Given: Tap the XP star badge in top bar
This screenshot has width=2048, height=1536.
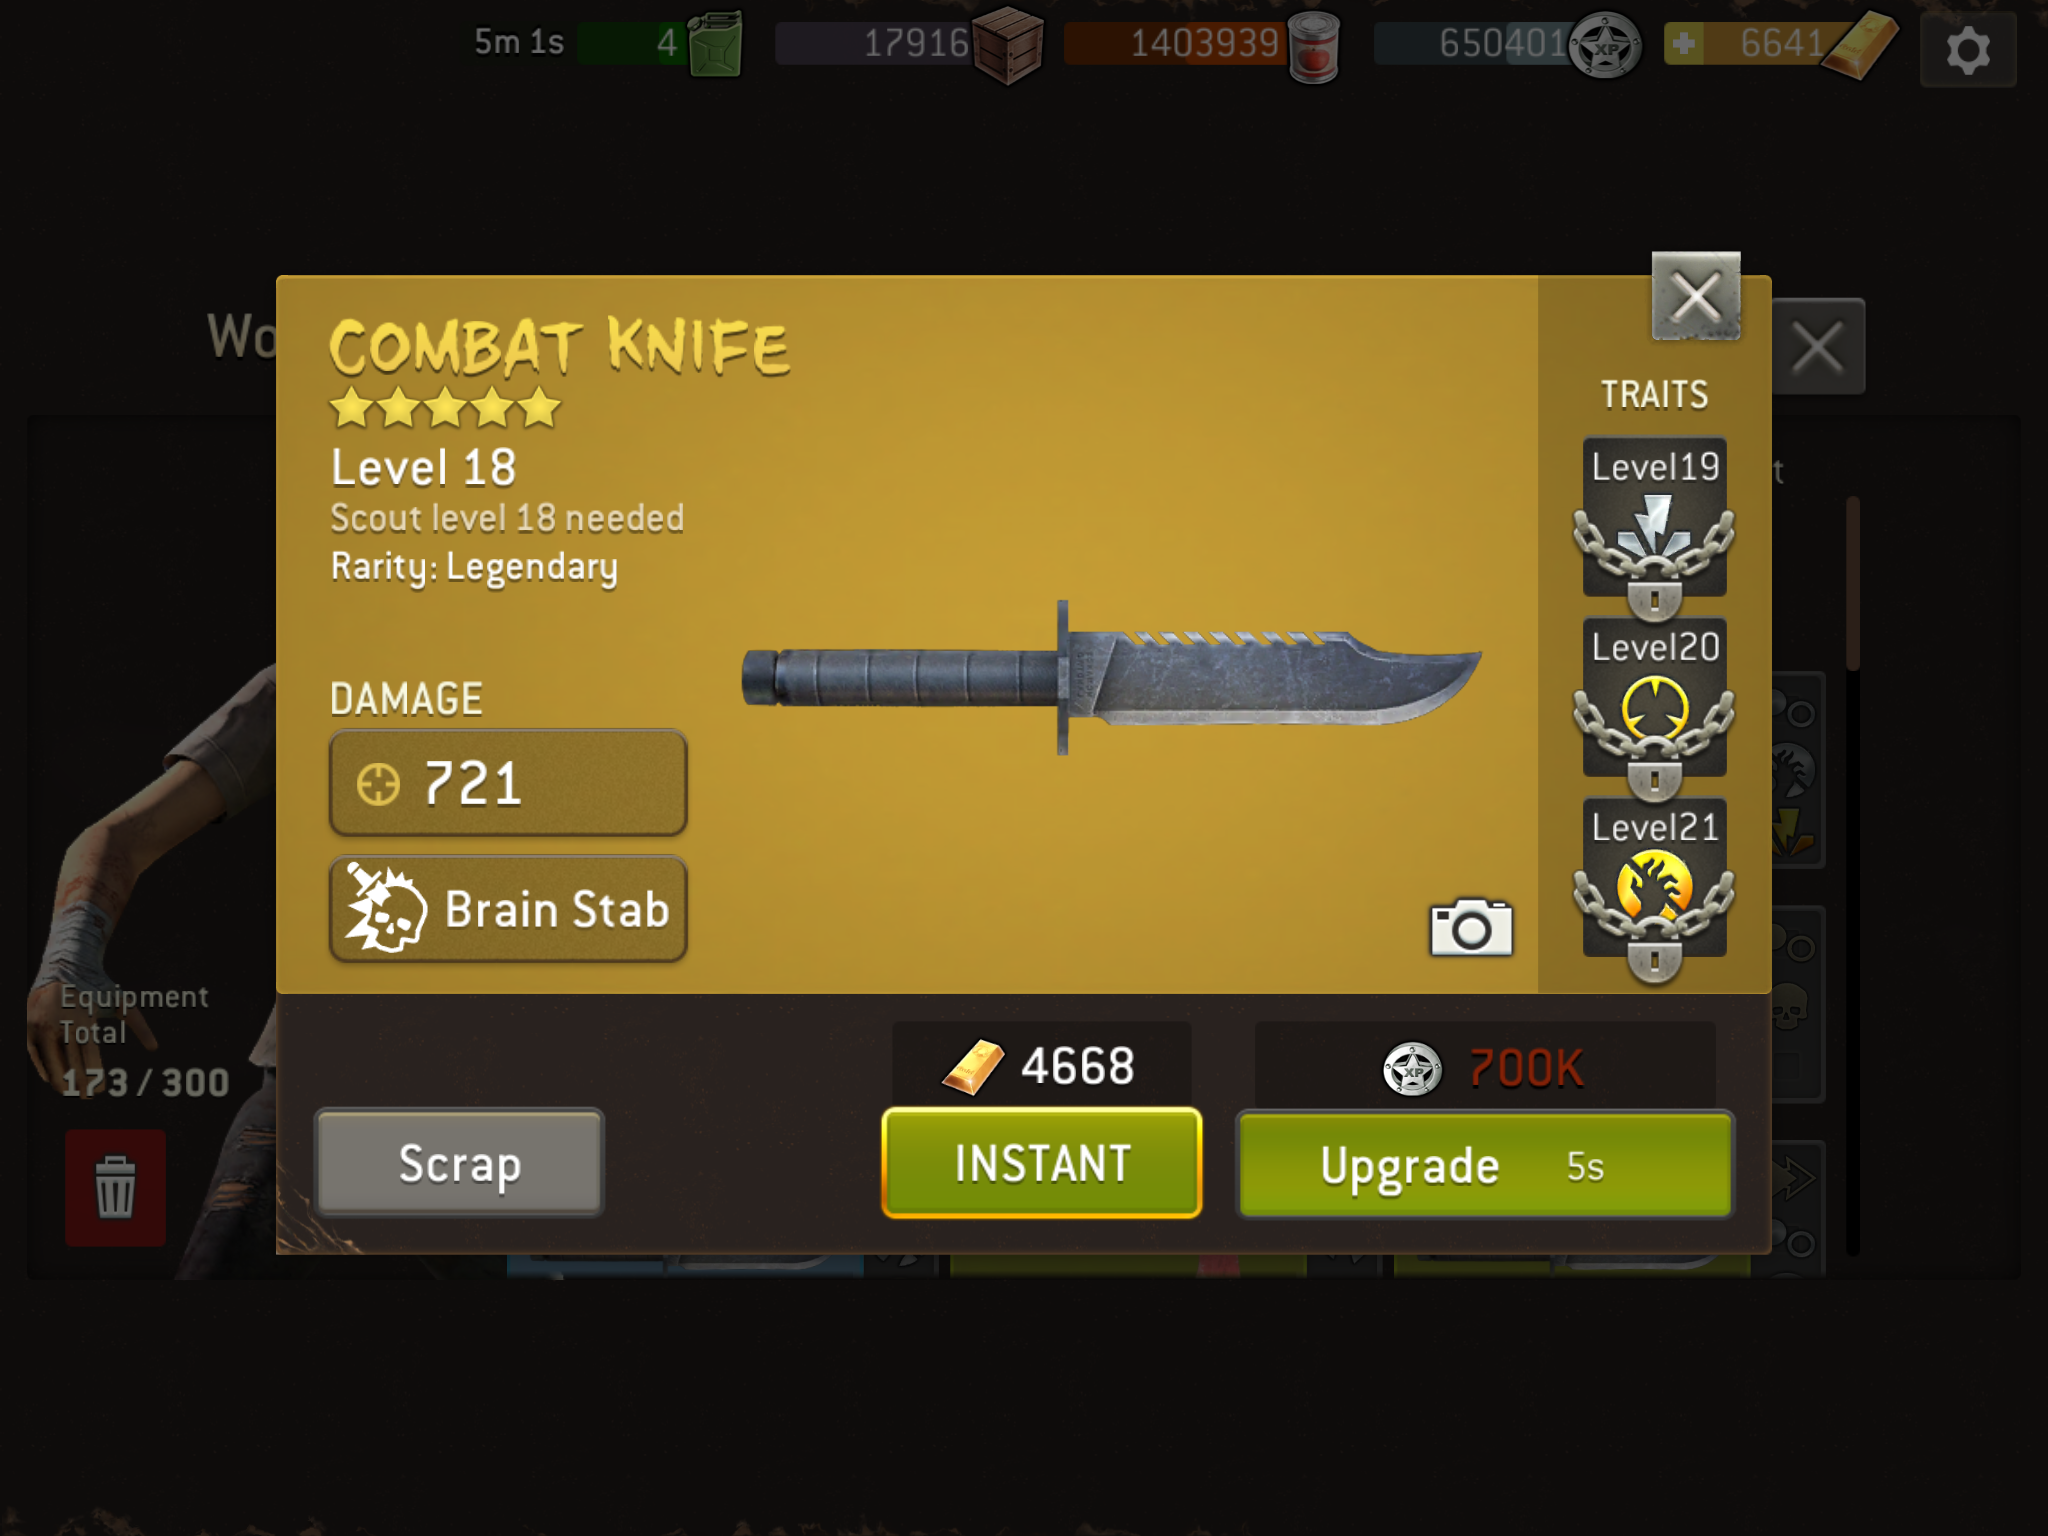Looking at the screenshot, I should (1604, 46).
